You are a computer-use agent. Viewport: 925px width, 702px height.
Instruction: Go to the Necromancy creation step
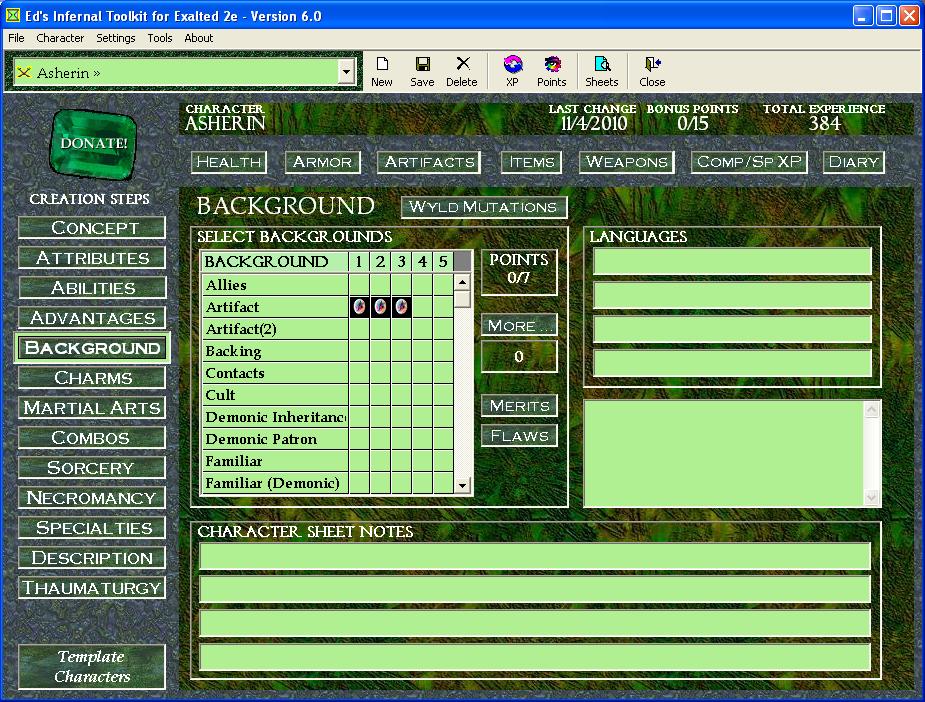92,498
